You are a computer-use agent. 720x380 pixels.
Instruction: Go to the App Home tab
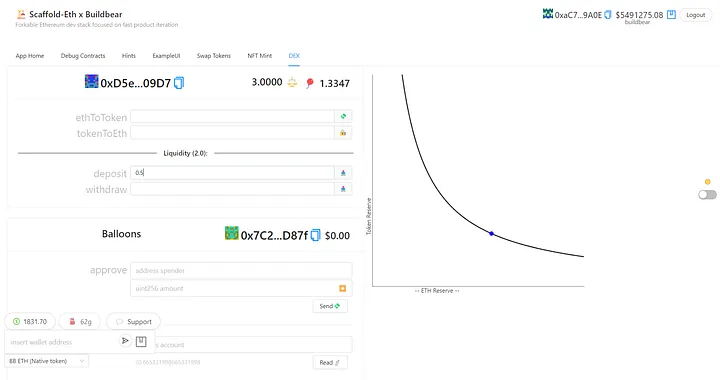[30, 56]
